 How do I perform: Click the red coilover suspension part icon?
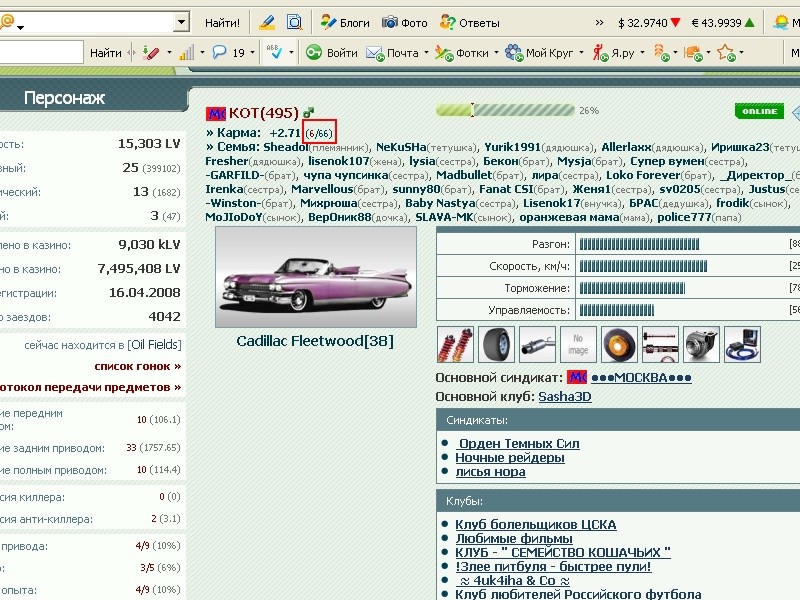click(x=456, y=345)
